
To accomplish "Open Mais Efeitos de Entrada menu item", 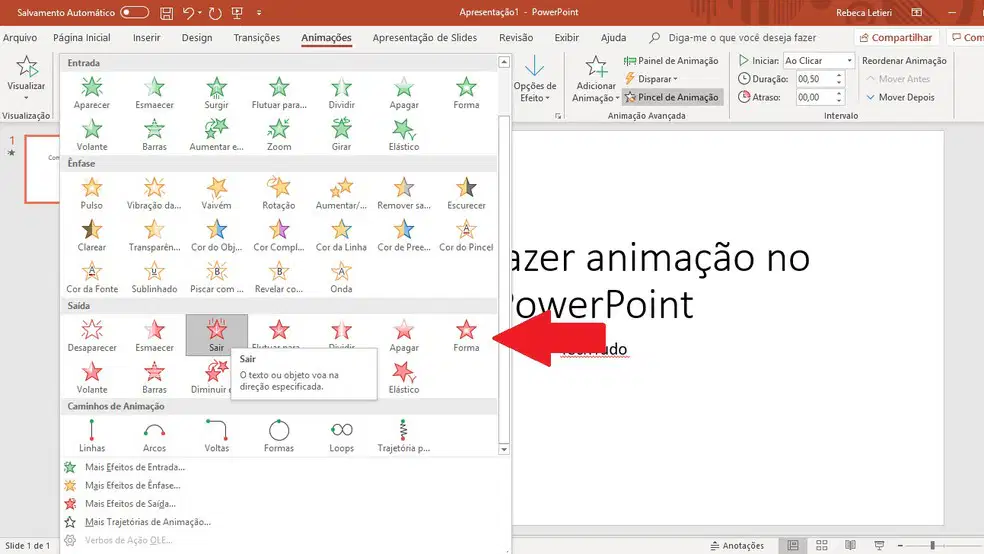I will [135, 467].
